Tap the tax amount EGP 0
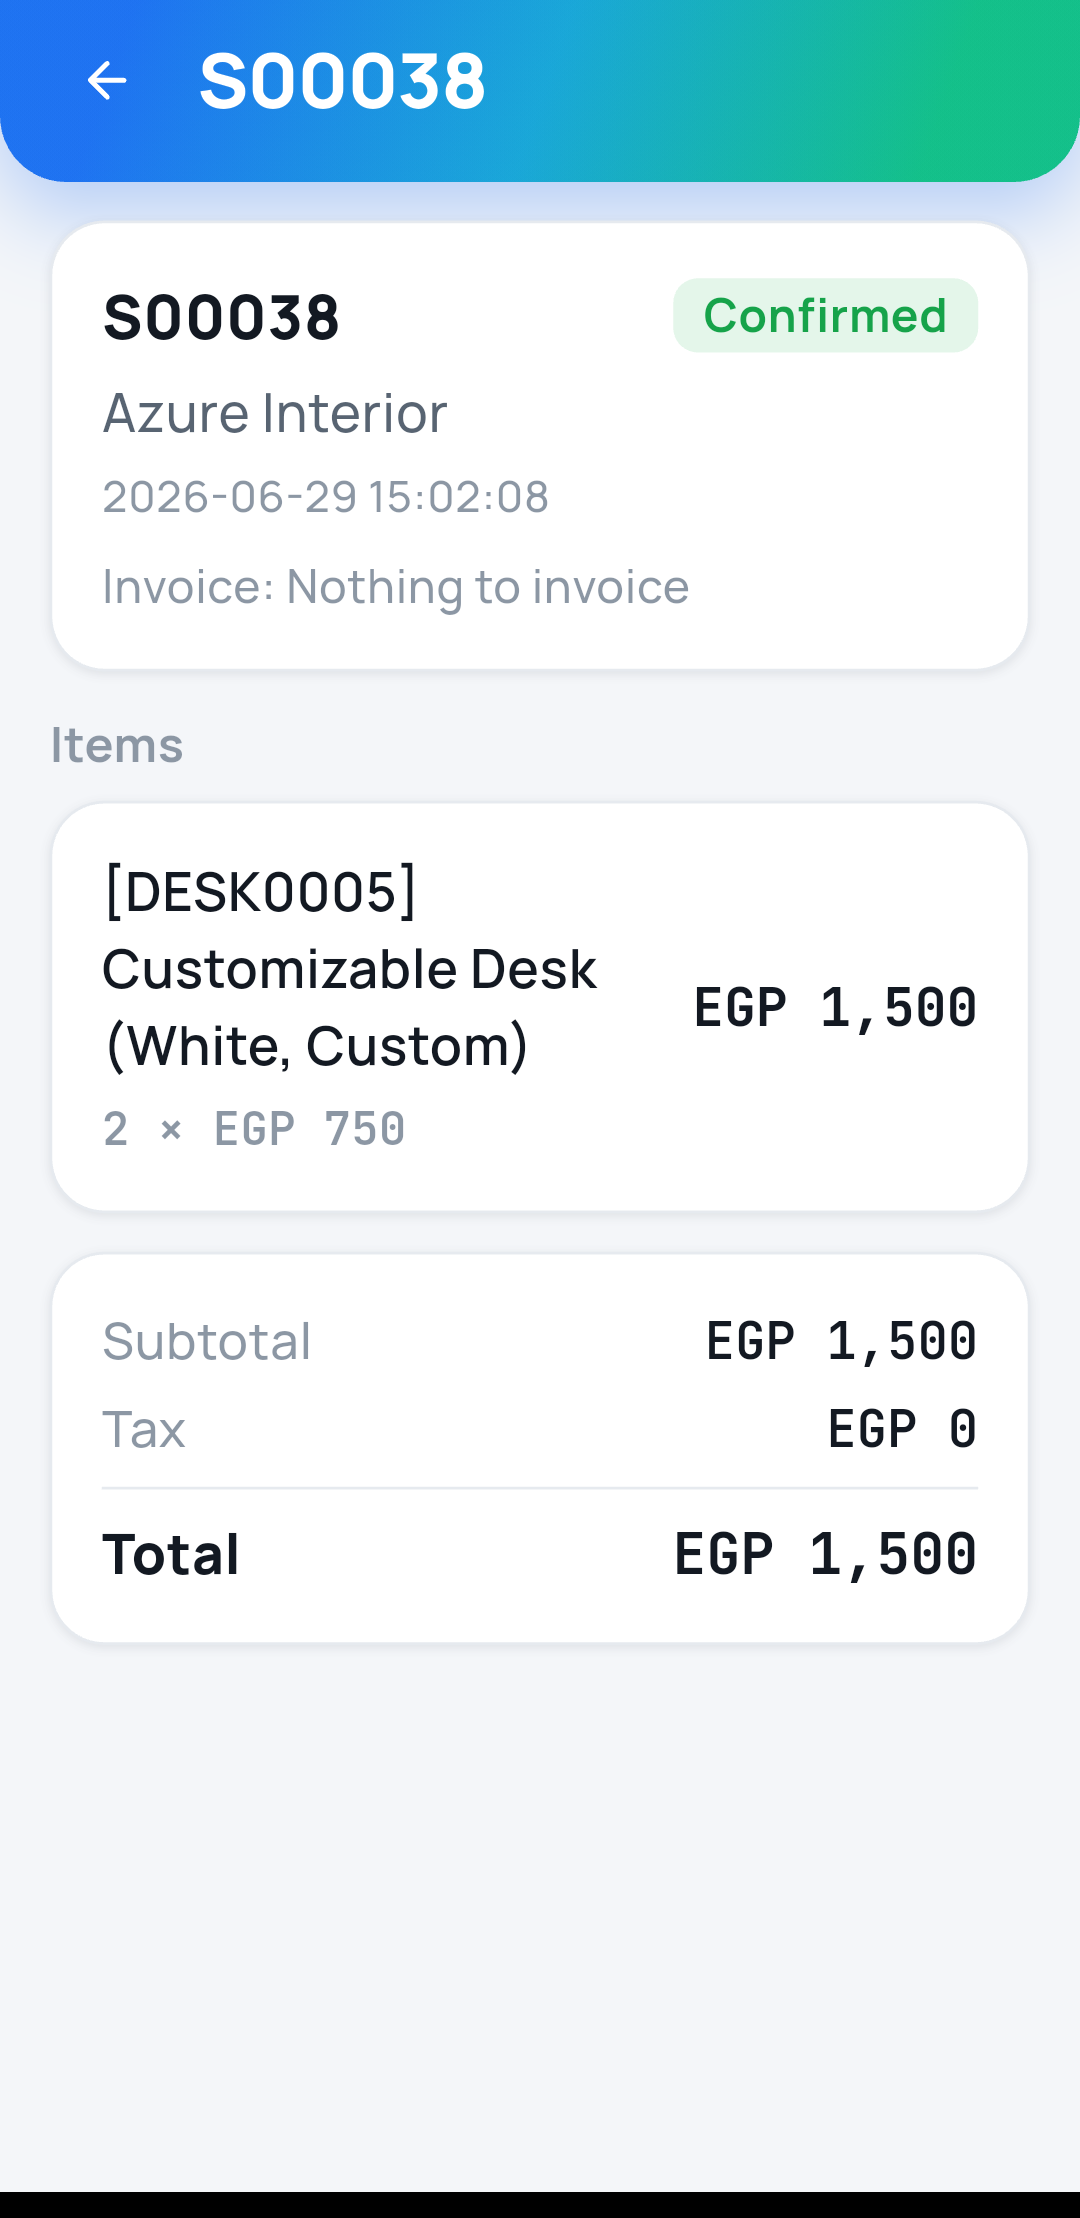 (902, 1429)
